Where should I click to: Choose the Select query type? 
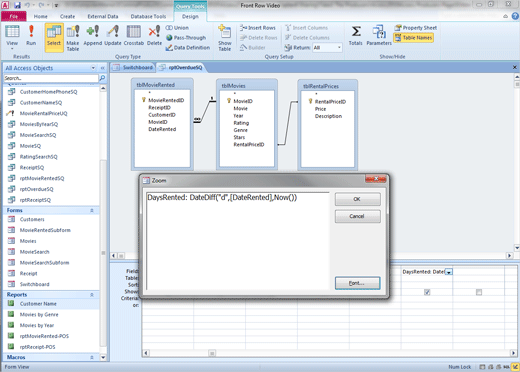54,37
